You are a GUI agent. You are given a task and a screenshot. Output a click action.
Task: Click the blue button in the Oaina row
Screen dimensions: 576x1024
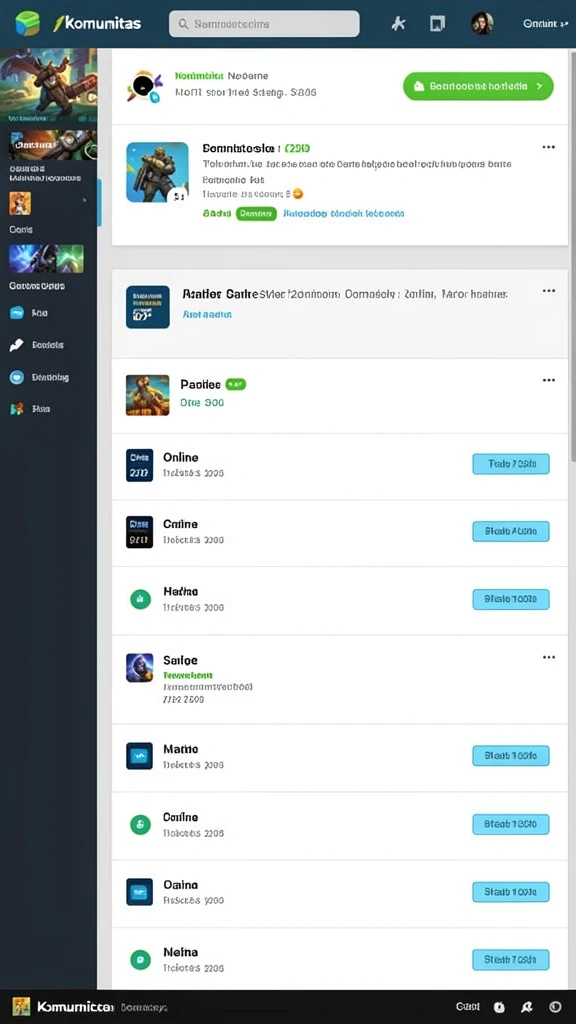(x=511, y=891)
